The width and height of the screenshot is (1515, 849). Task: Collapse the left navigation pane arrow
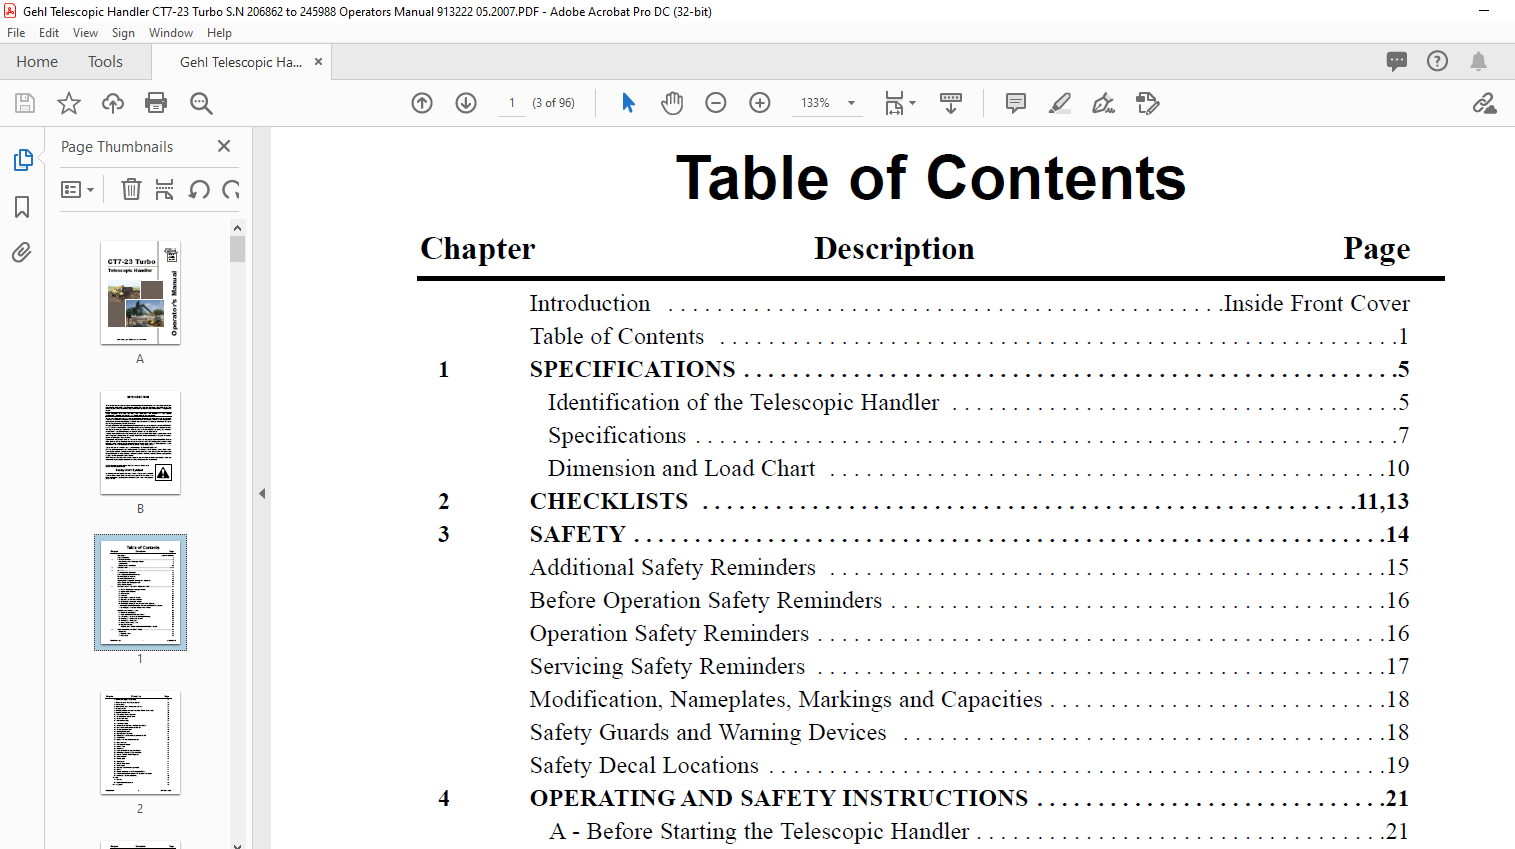(x=262, y=493)
